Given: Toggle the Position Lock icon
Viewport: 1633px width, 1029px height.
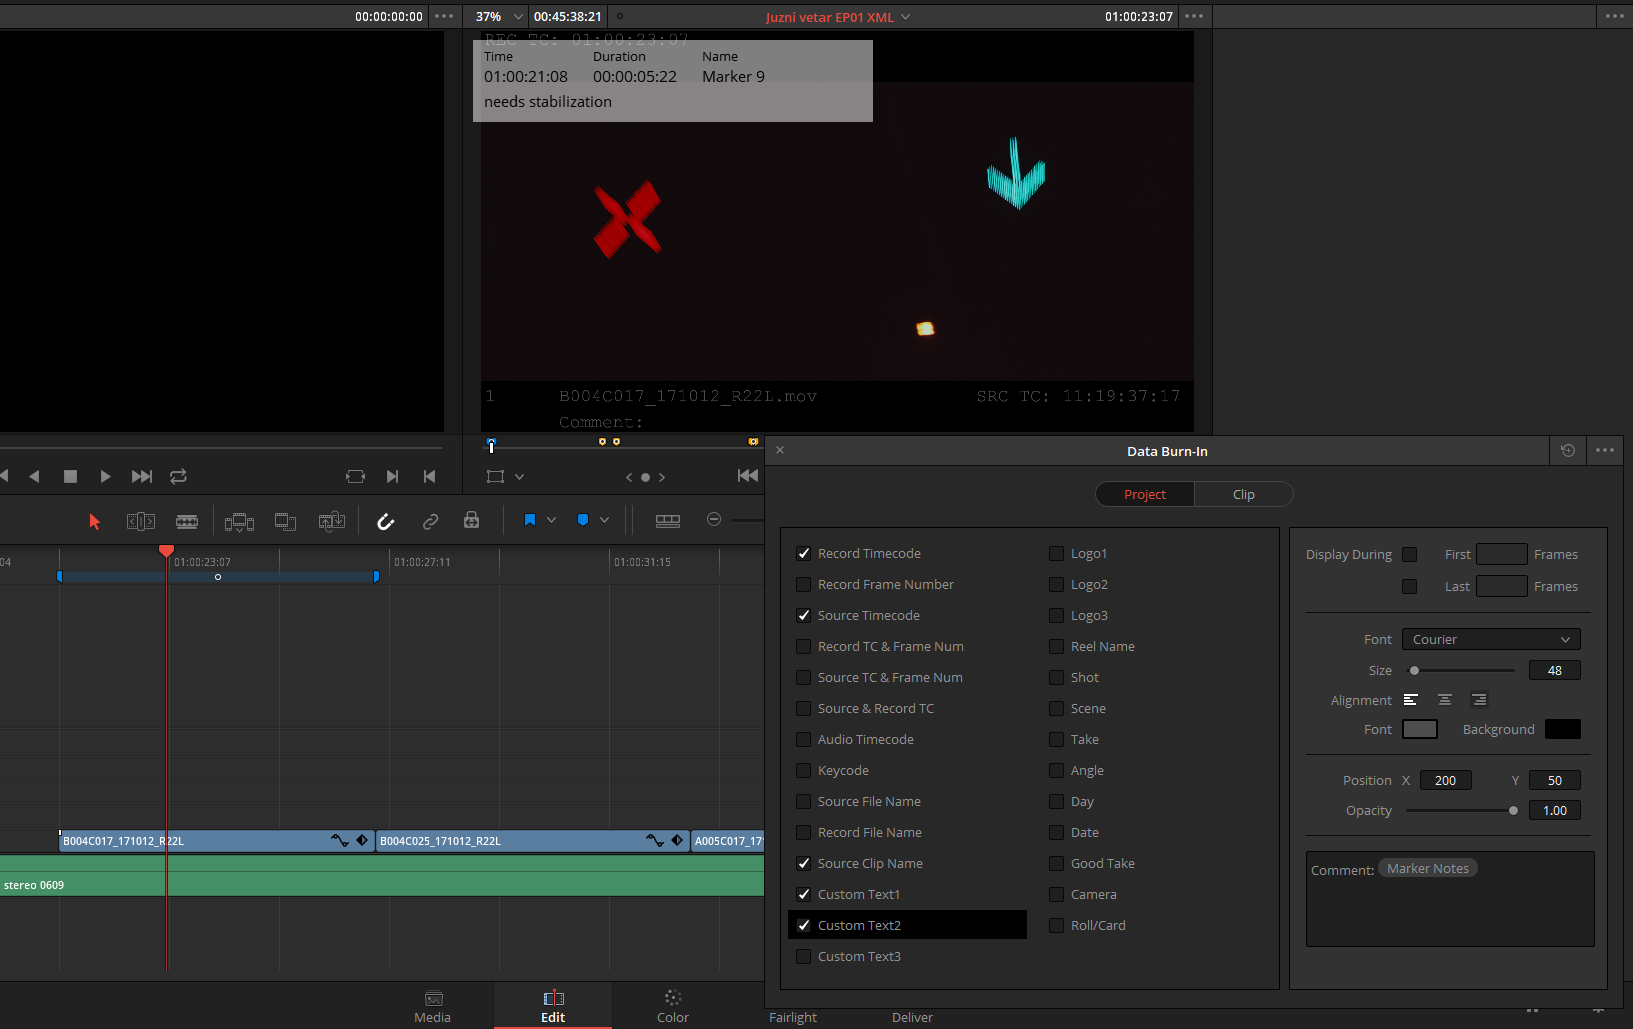Looking at the screenshot, I should coord(471,520).
